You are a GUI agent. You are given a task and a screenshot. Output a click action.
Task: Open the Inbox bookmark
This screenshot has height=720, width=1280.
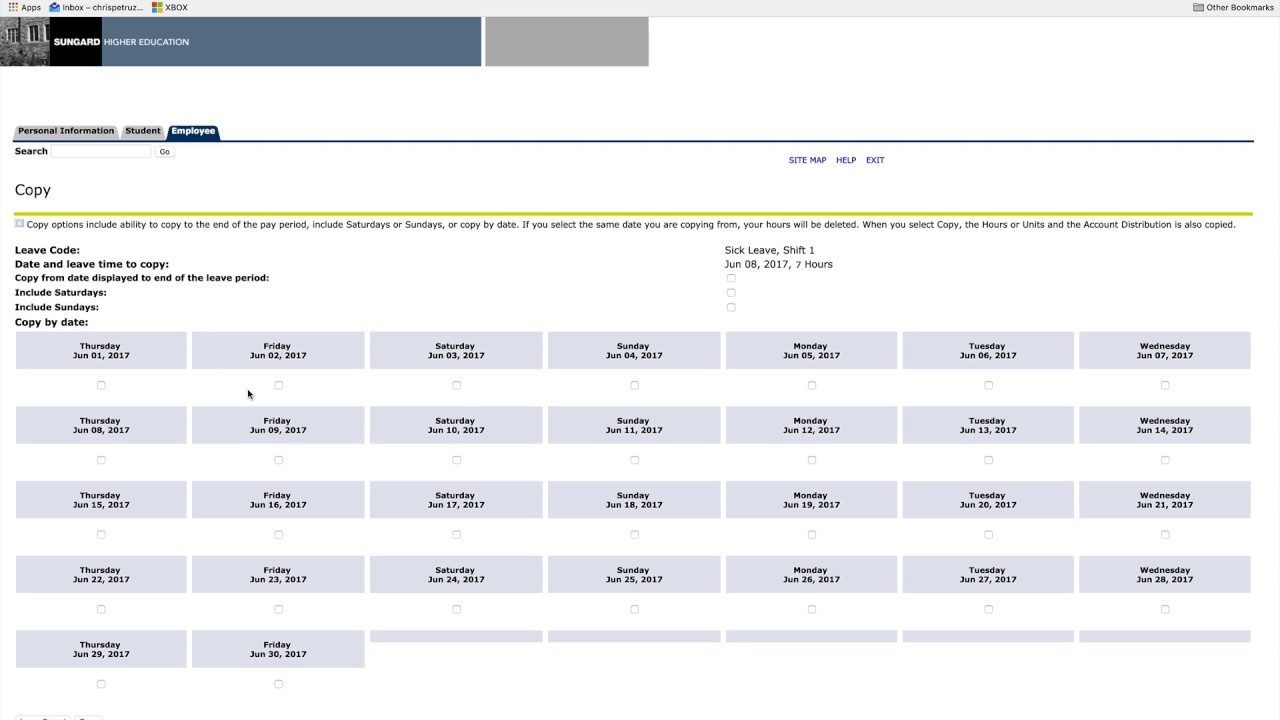coord(95,7)
